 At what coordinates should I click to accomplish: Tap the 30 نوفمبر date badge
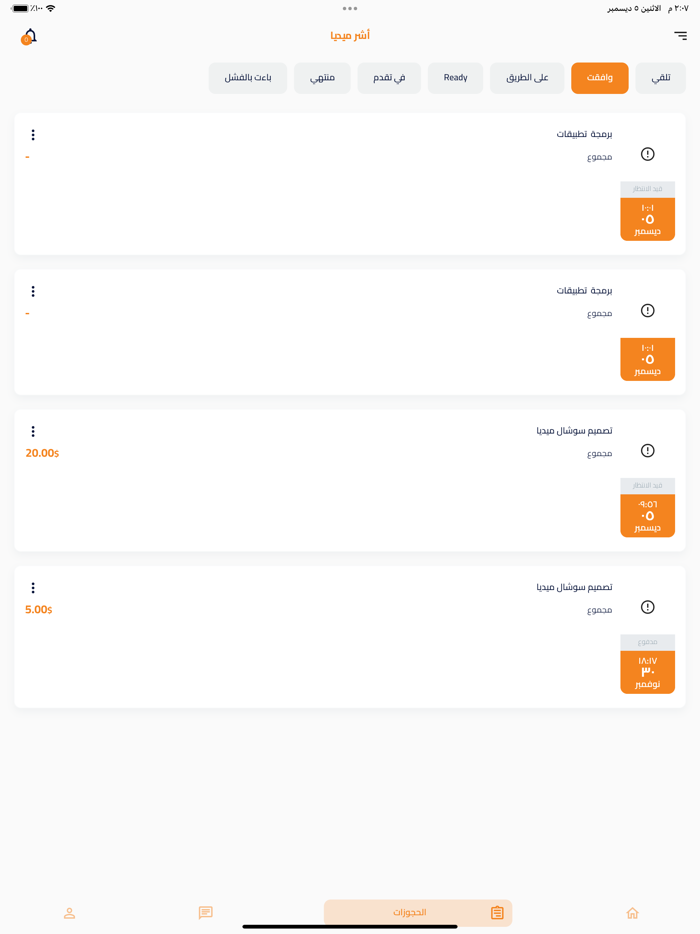point(647,672)
